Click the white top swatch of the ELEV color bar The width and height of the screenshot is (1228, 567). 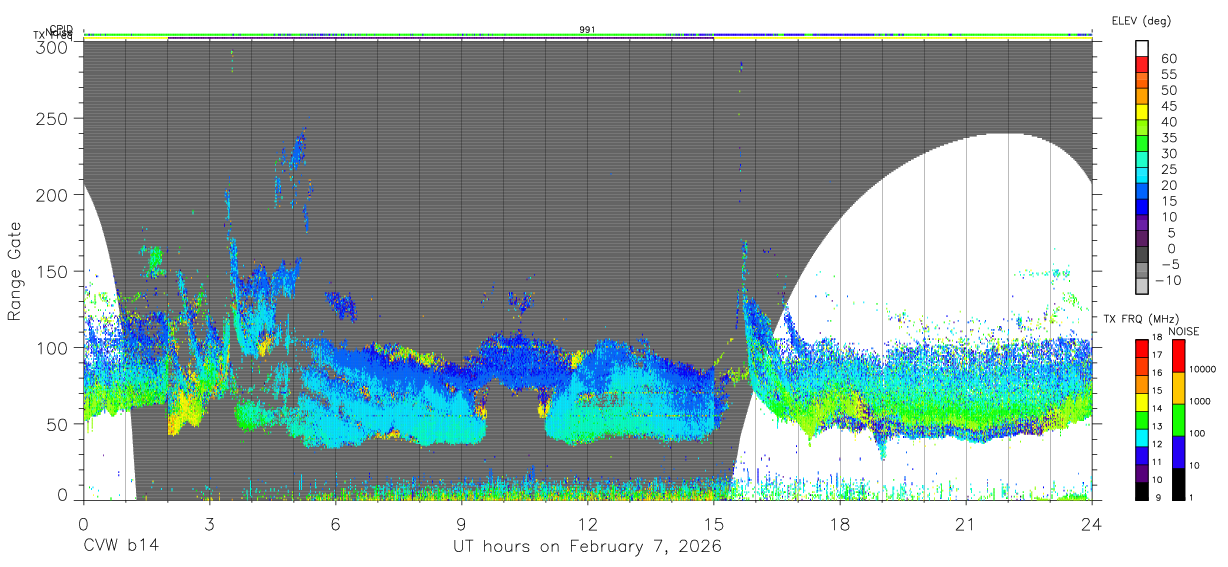(1142, 48)
